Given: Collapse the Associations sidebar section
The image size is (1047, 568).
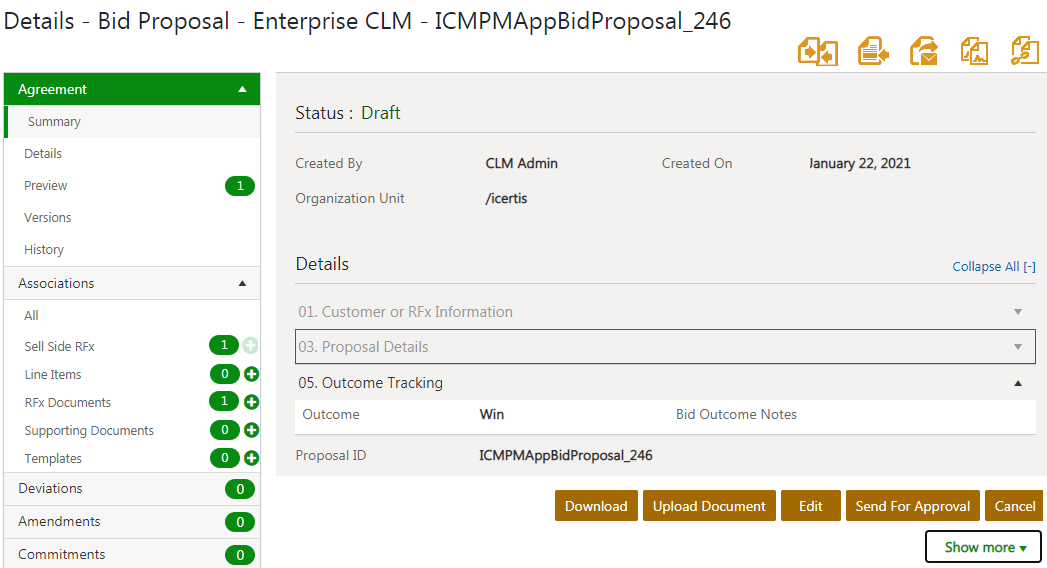Looking at the screenshot, I should (242, 283).
